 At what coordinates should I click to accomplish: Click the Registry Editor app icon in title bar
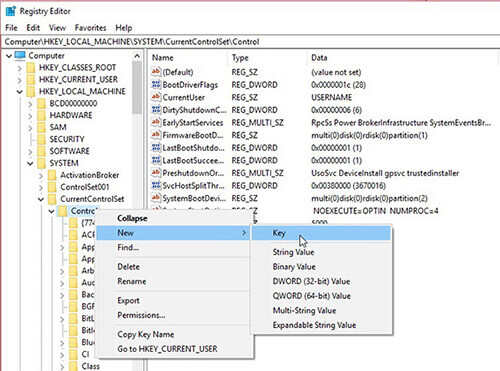click(11, 11)
